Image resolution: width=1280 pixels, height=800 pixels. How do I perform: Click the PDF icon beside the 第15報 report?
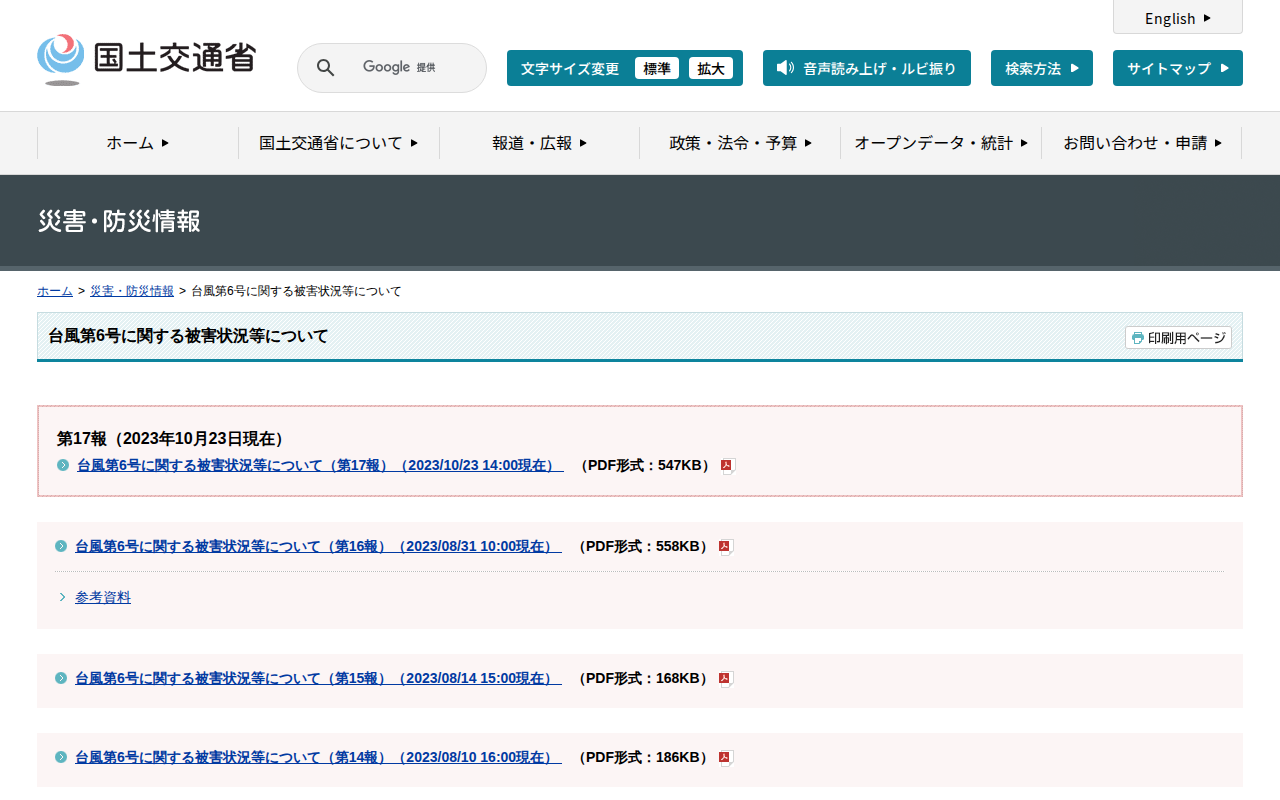pos(726,679)
